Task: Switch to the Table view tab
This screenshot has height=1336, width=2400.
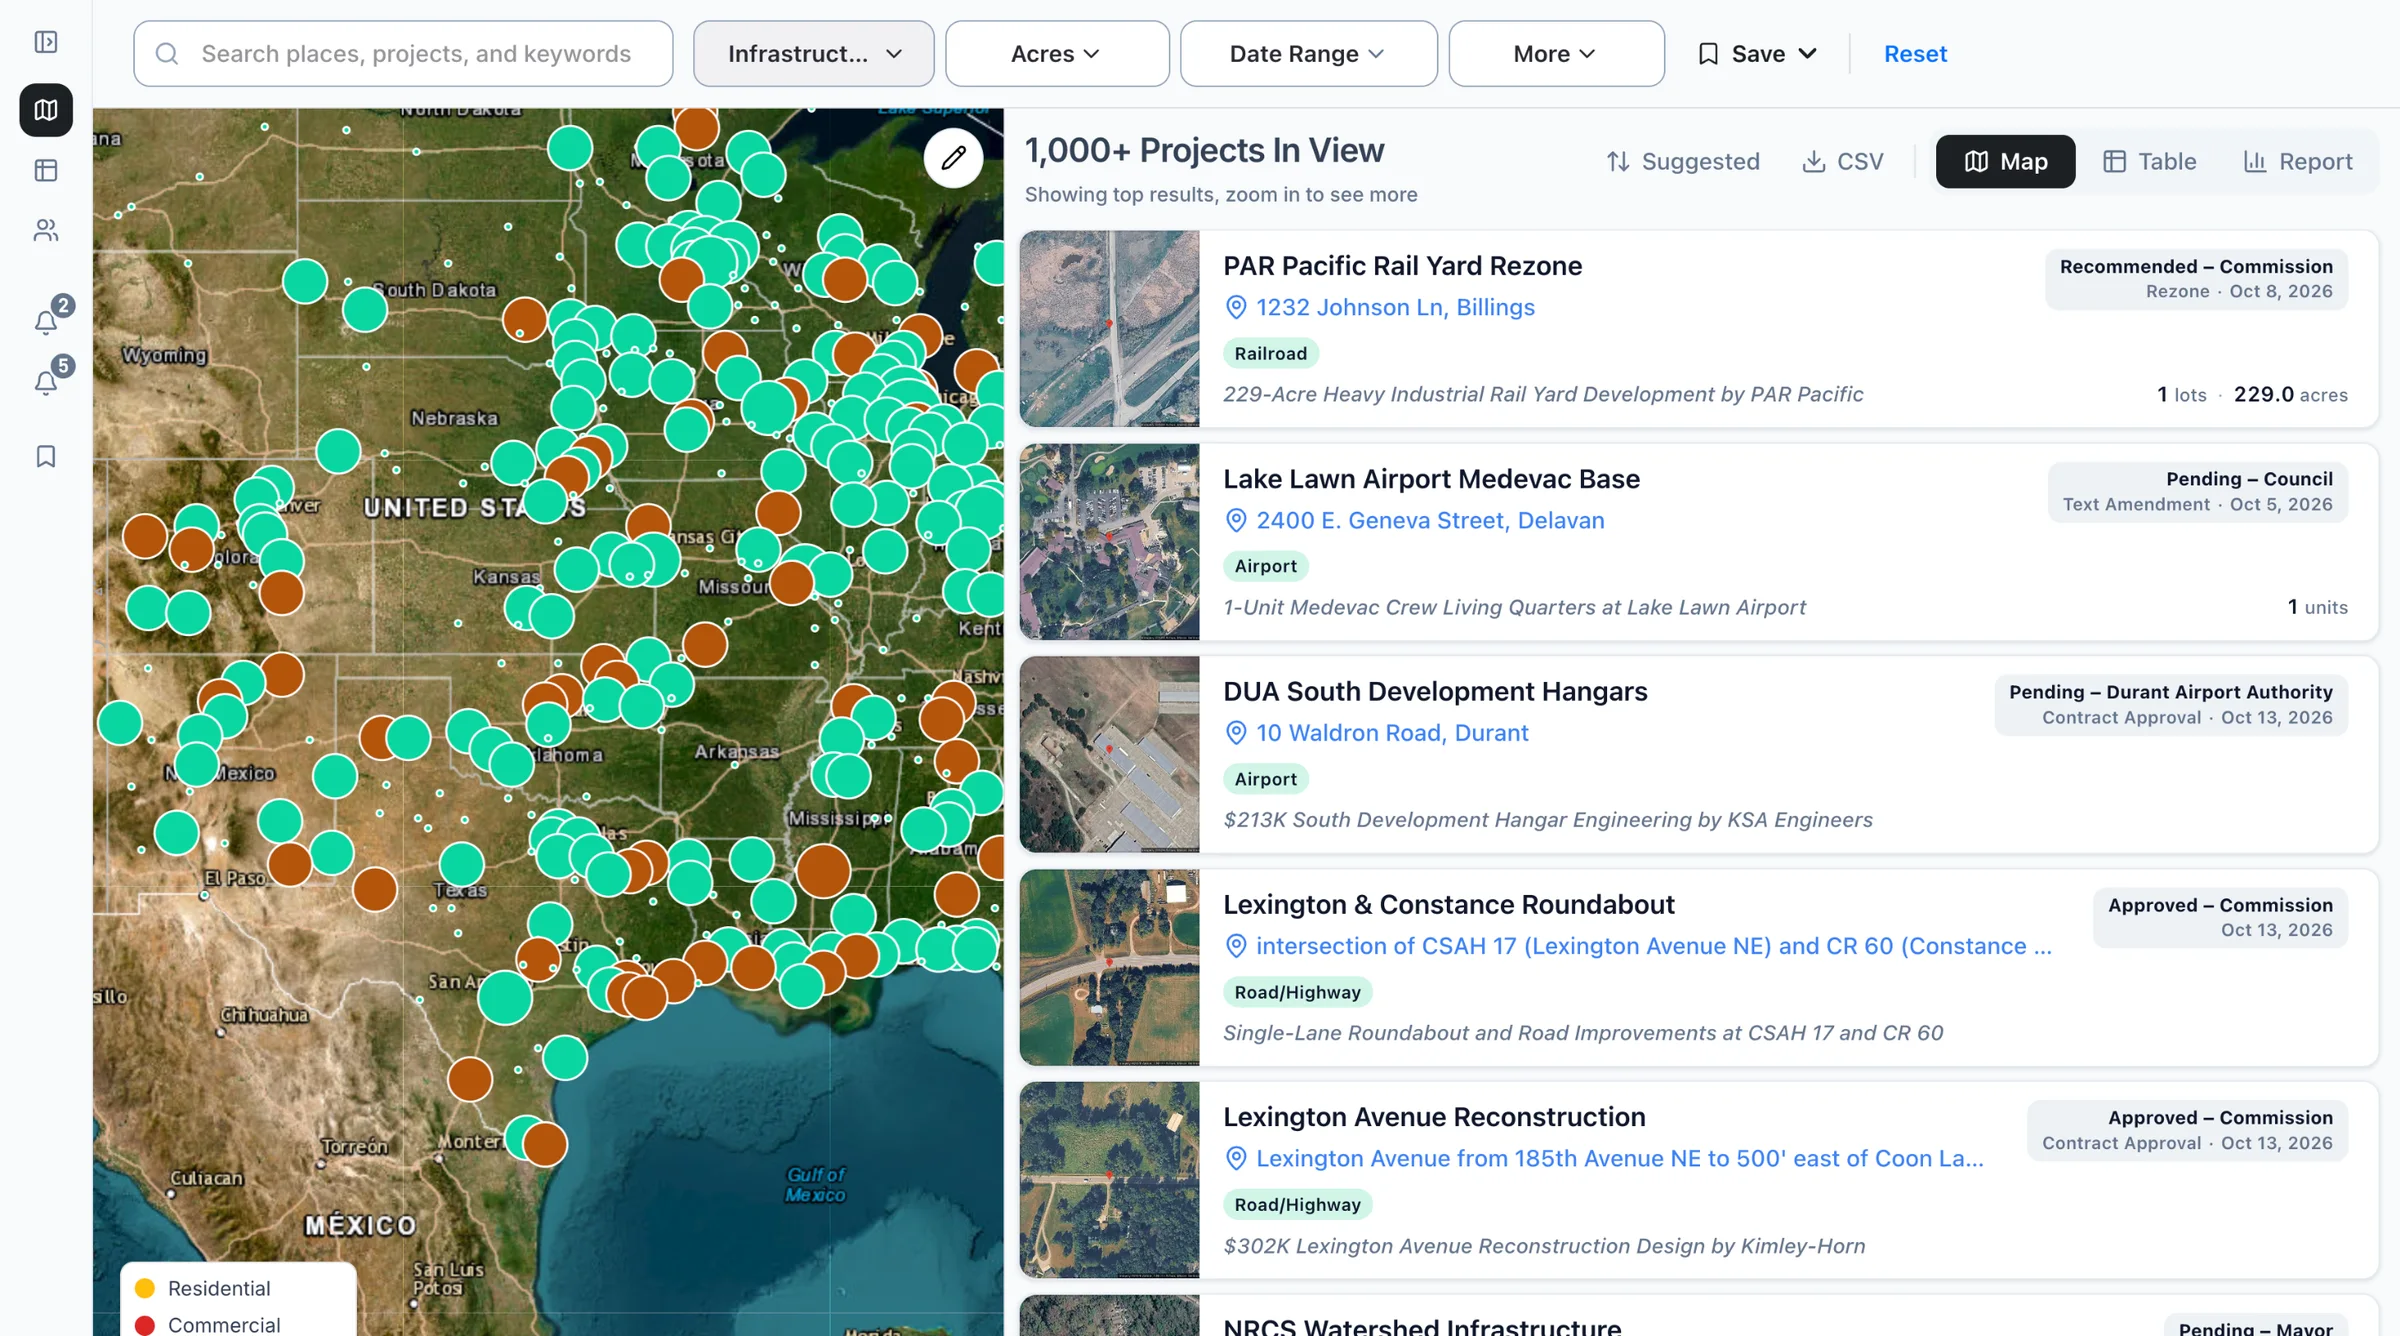Action: click(x=2149, y=162)
